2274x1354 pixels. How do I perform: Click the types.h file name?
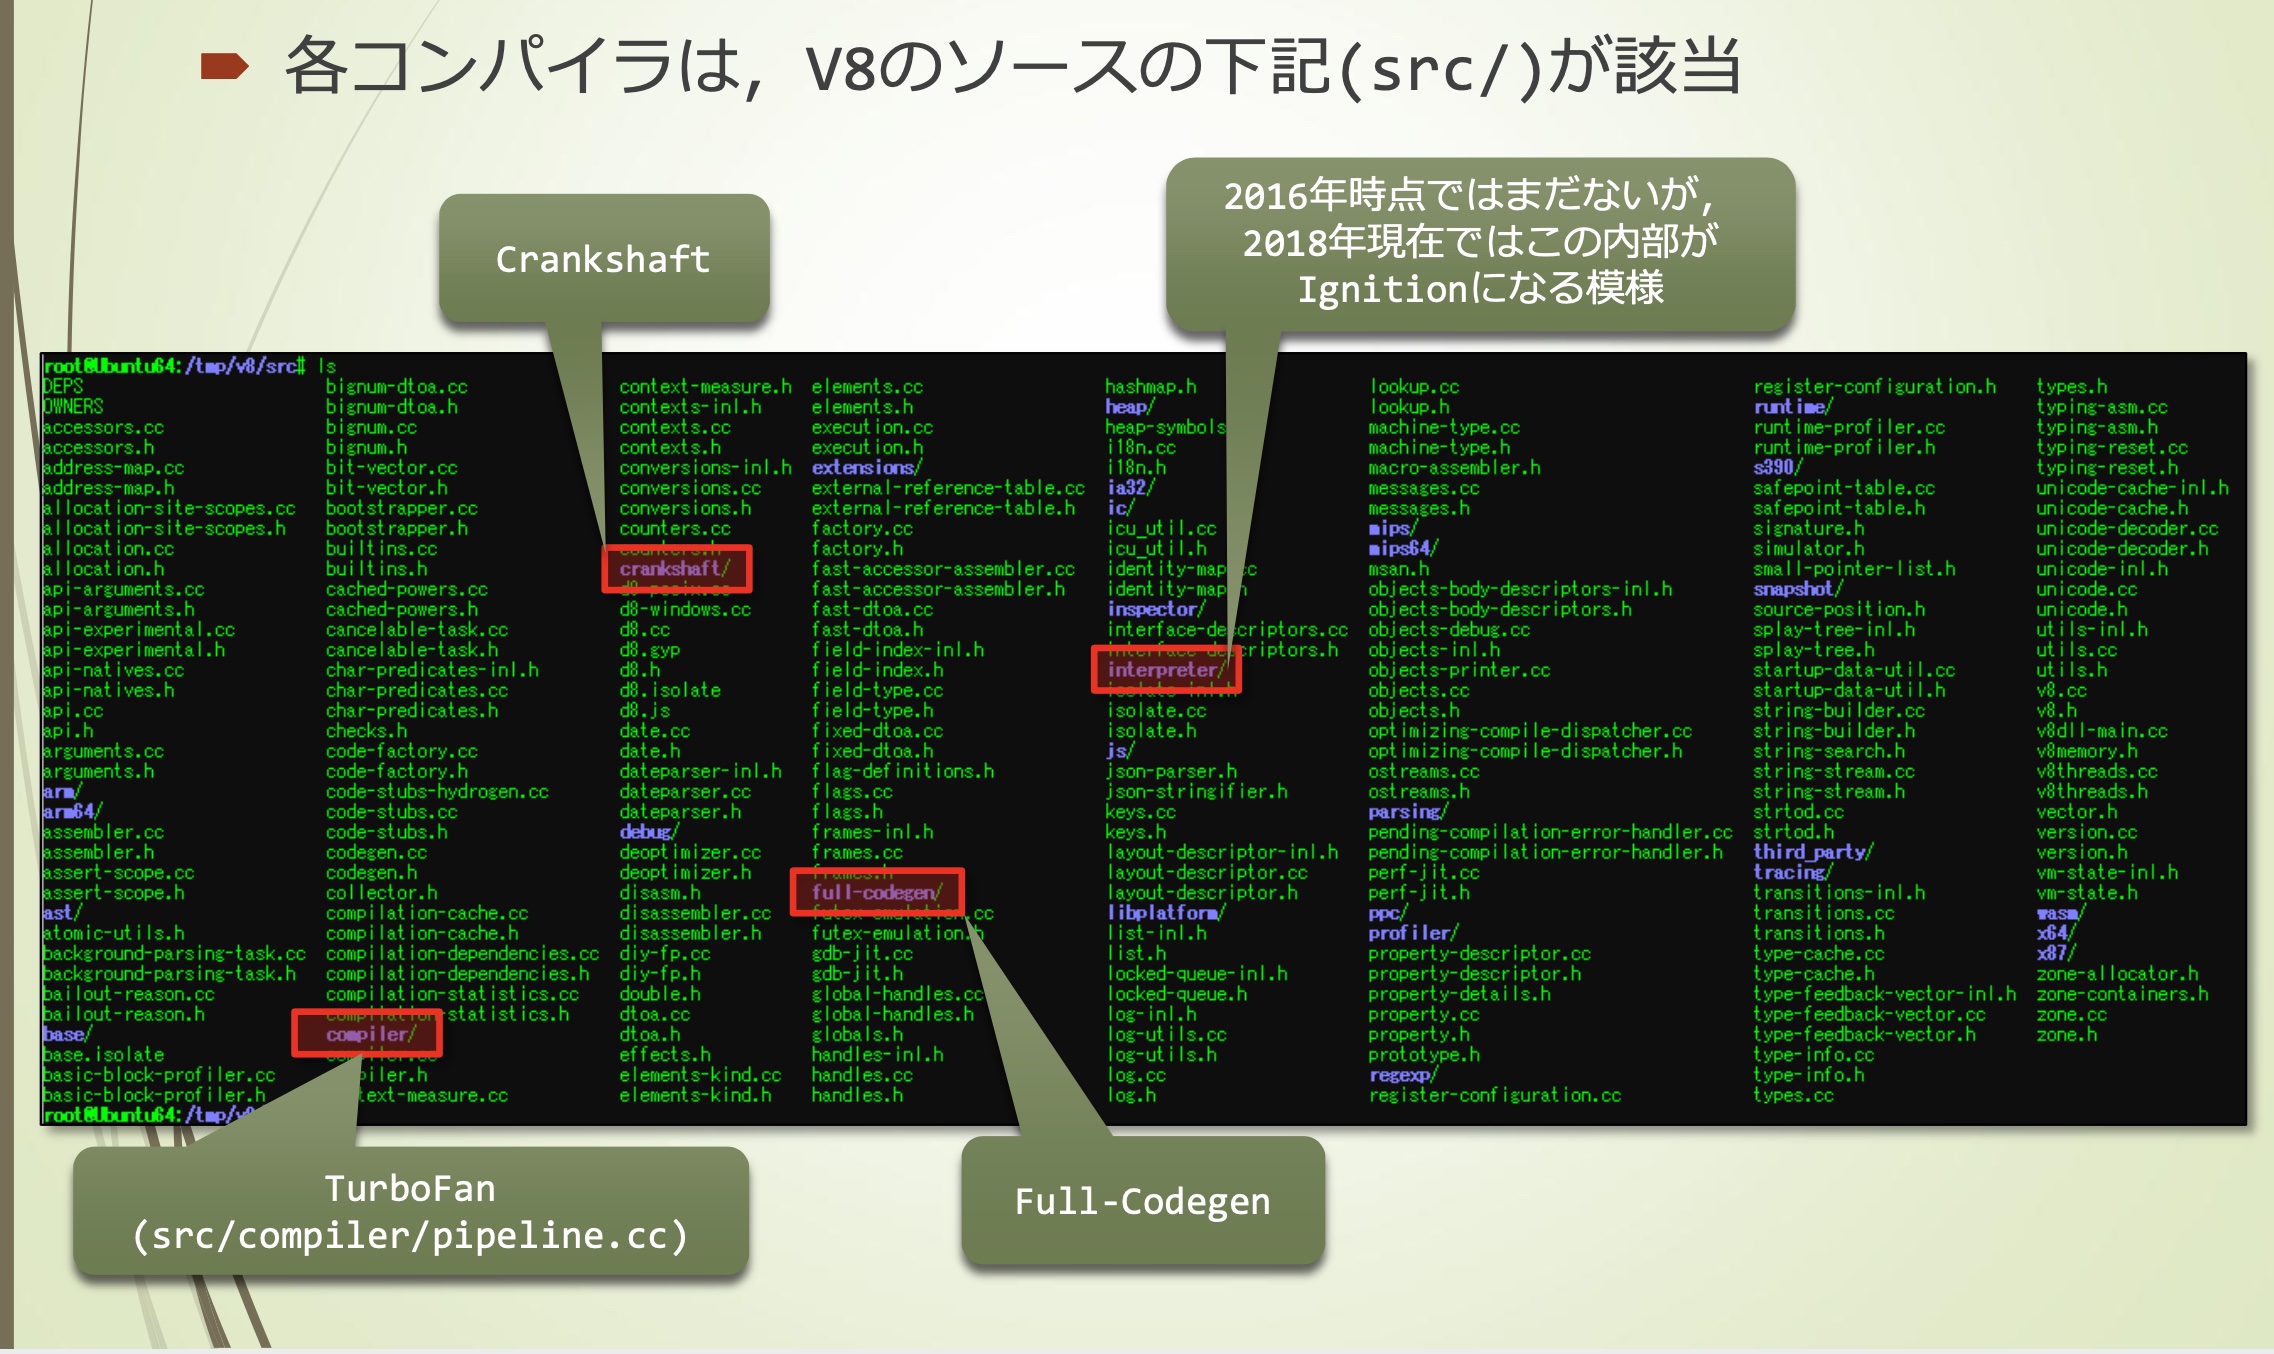[x=2071, y=387]
